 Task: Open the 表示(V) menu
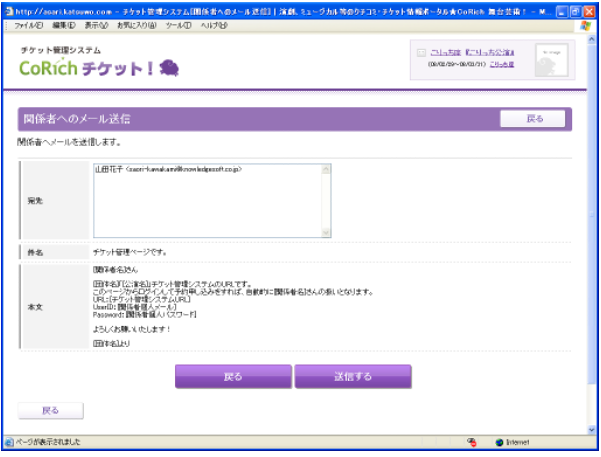click(x=97, y=25)
